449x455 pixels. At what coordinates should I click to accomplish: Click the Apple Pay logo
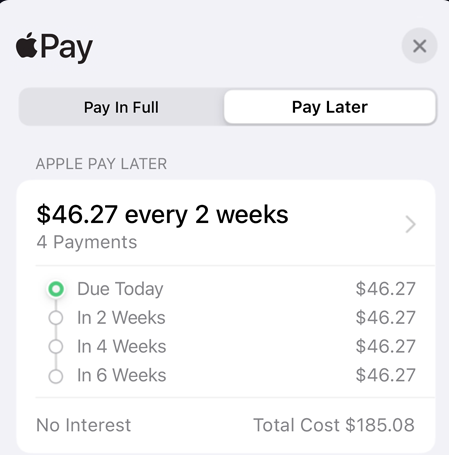pos(54,47)
